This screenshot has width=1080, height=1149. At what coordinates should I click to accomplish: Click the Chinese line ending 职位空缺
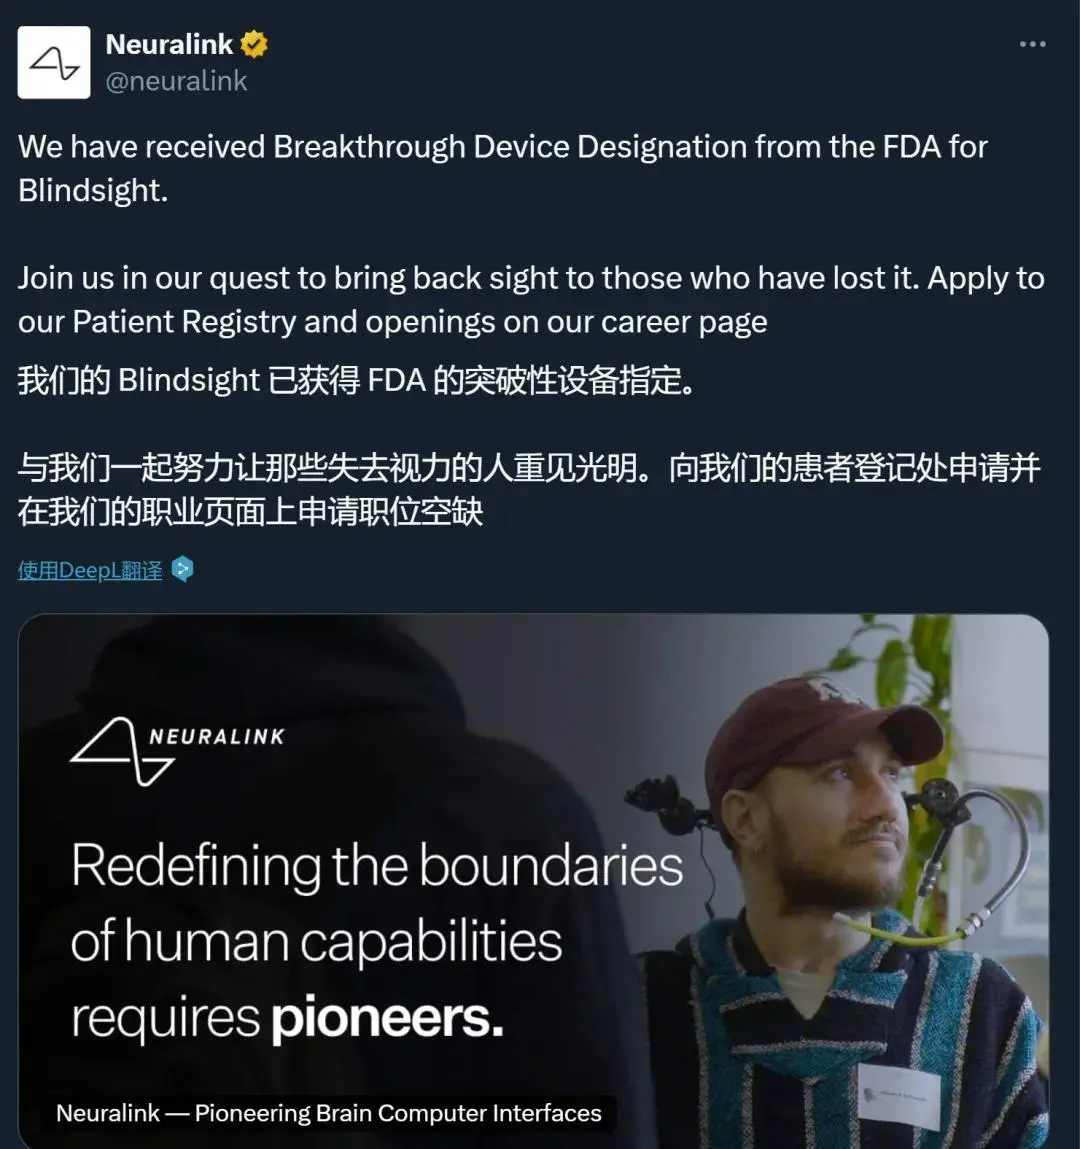(251, 511)
